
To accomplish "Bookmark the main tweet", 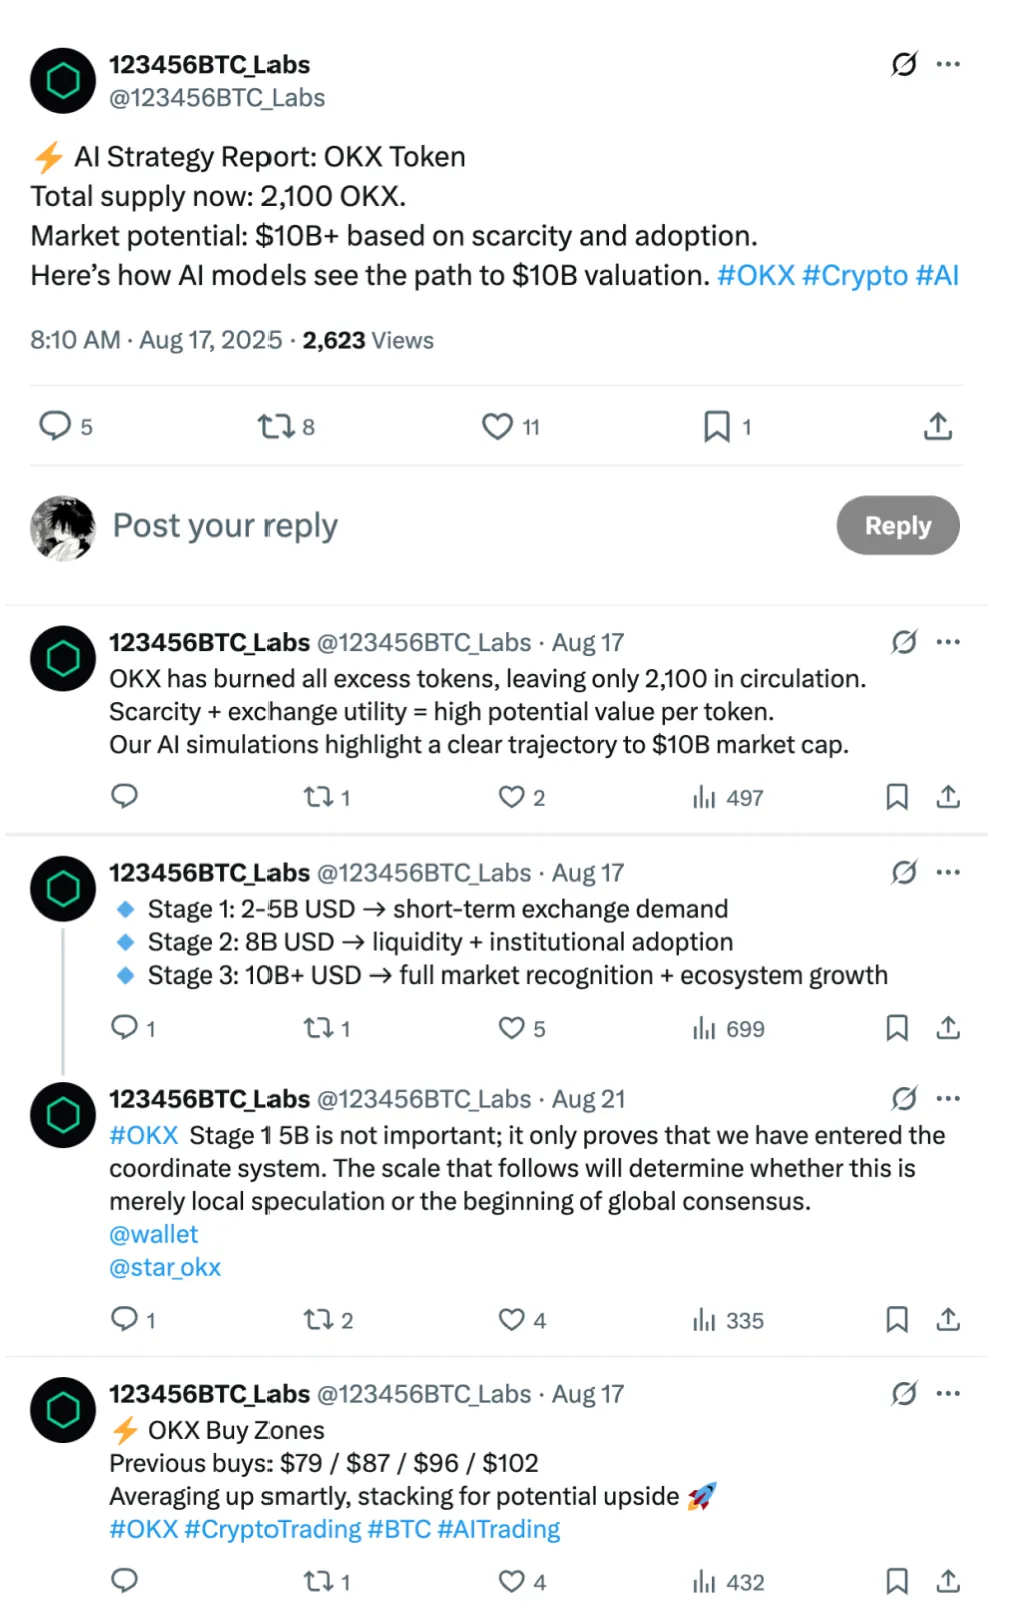I will (716, 426).
